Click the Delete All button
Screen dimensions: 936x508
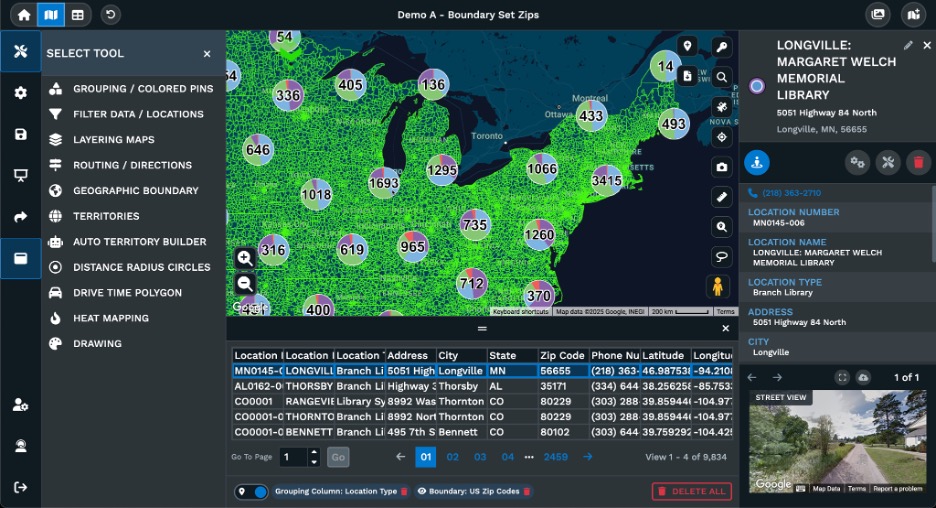point(691,491)
